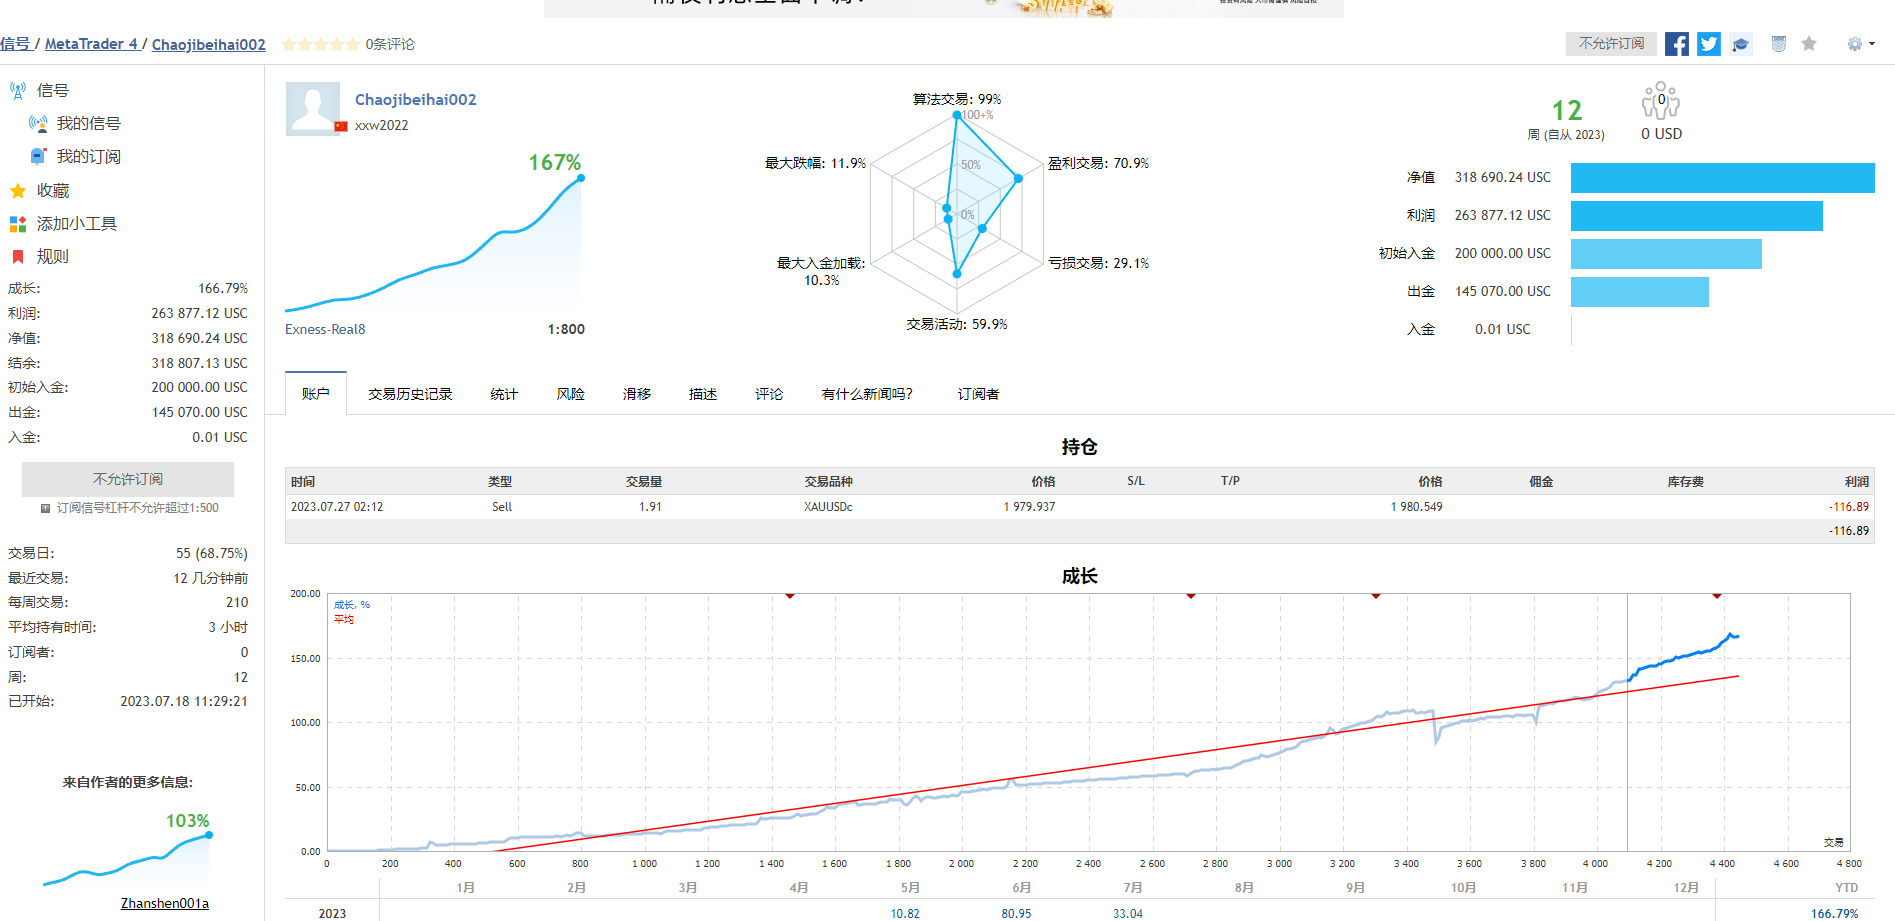Screen dimensions: 1895x921
Task: Click the radar chart 算法交易: 99% label
Action: 957,99
